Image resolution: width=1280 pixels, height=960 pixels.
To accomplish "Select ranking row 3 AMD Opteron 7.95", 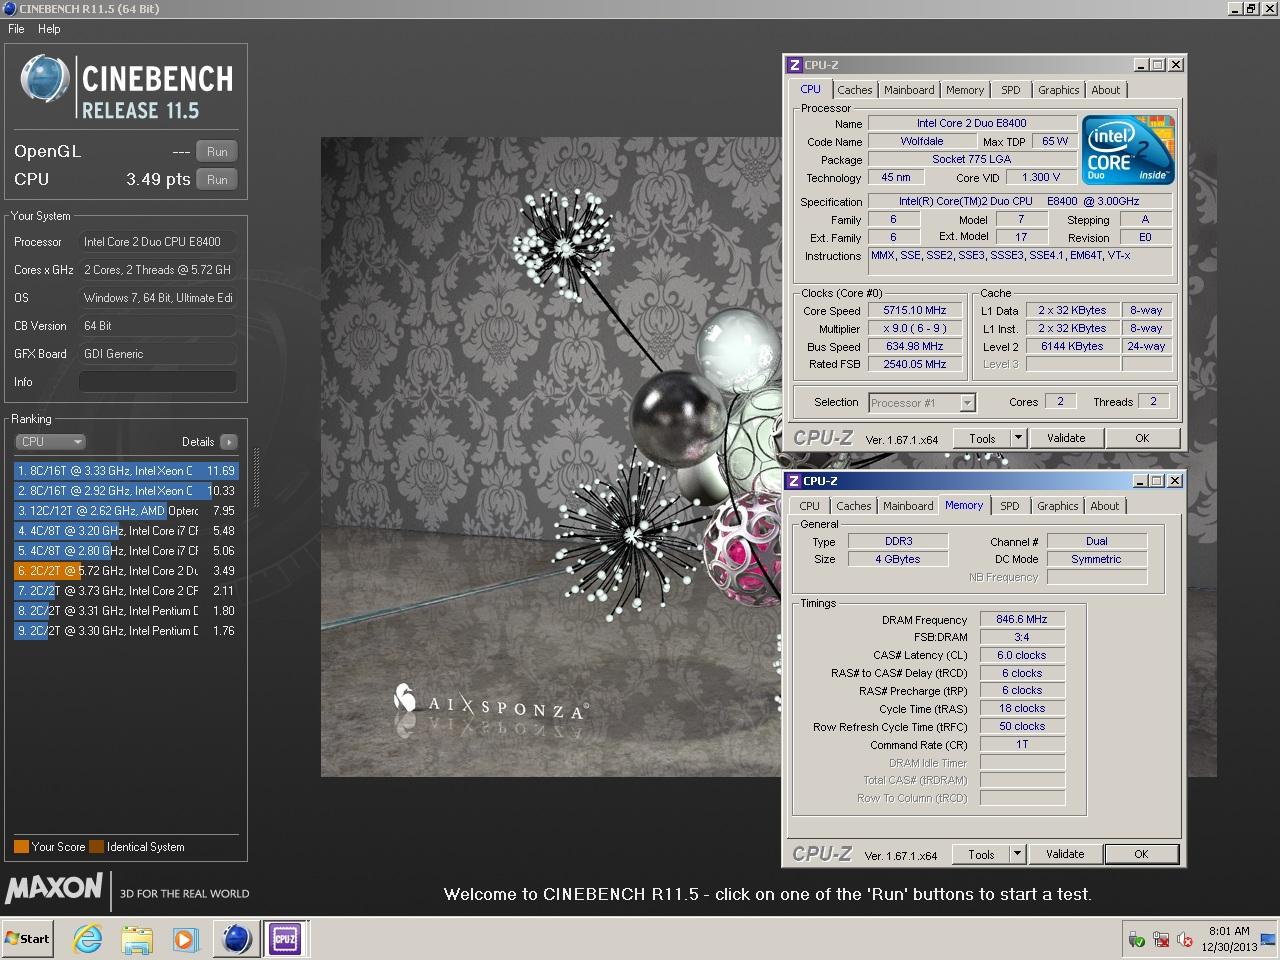I will tap(126, 511).
